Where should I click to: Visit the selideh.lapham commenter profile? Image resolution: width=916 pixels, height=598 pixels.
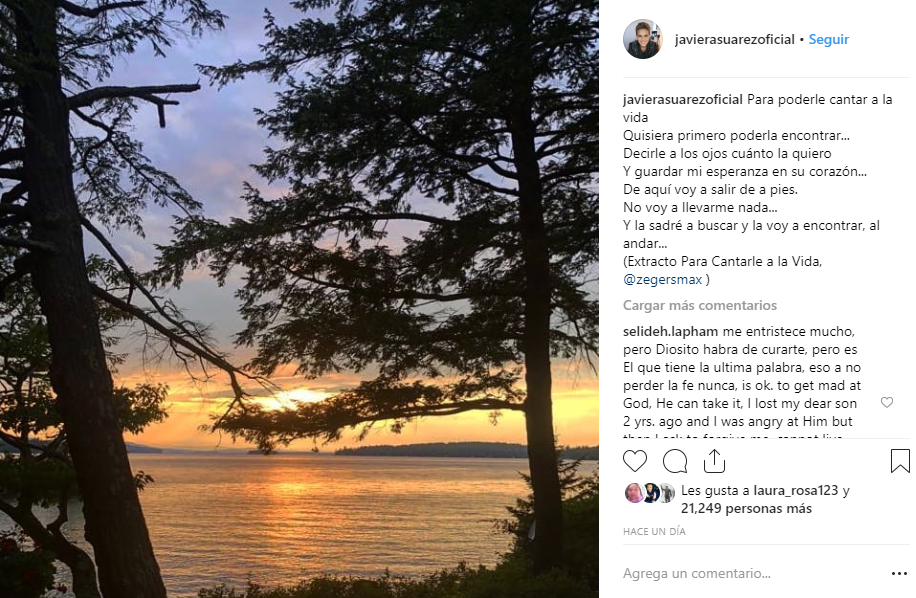(x=666, y=331)
